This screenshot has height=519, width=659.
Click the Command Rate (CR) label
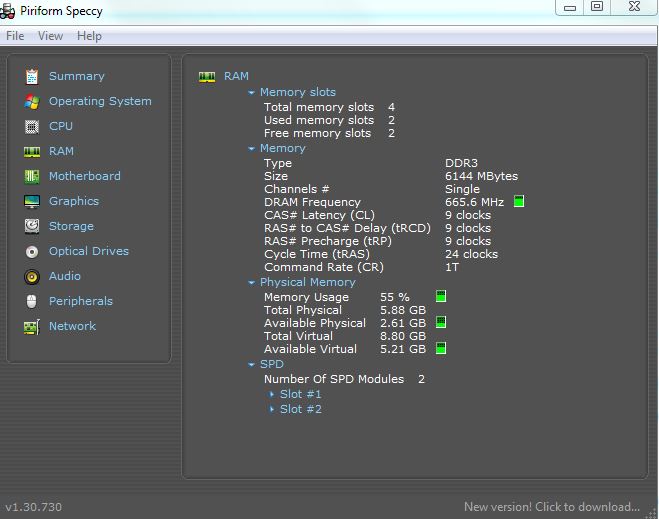324,267
